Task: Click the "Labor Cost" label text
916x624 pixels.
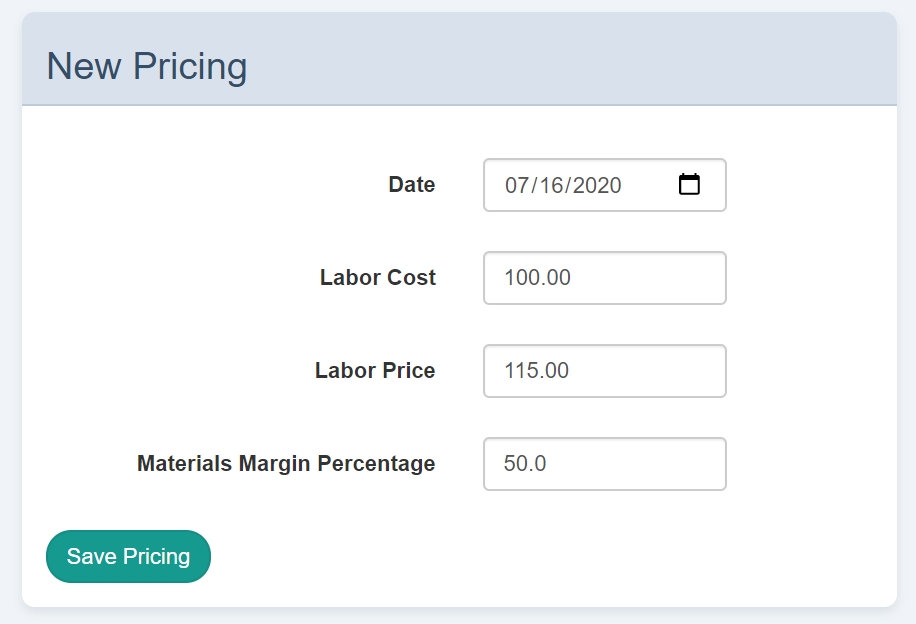Action: pyautogui.click(x=377, y=278)
